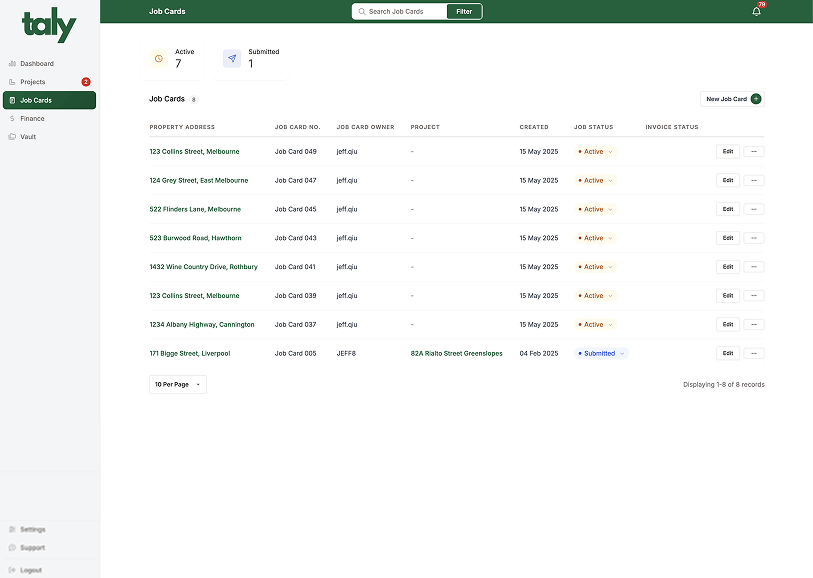Open more options for Job Card 047
Screen dimensions: 813x578
click(x=753, y=180)
